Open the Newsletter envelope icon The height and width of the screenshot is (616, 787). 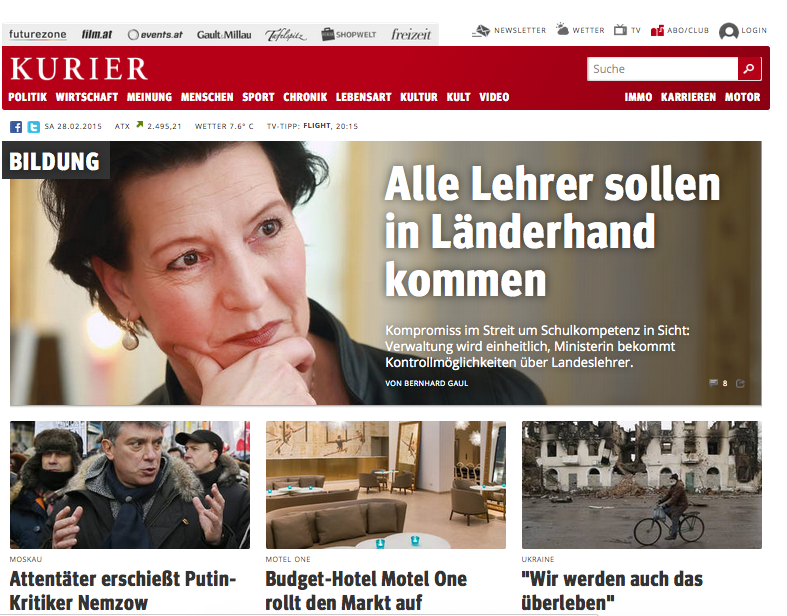480,31
